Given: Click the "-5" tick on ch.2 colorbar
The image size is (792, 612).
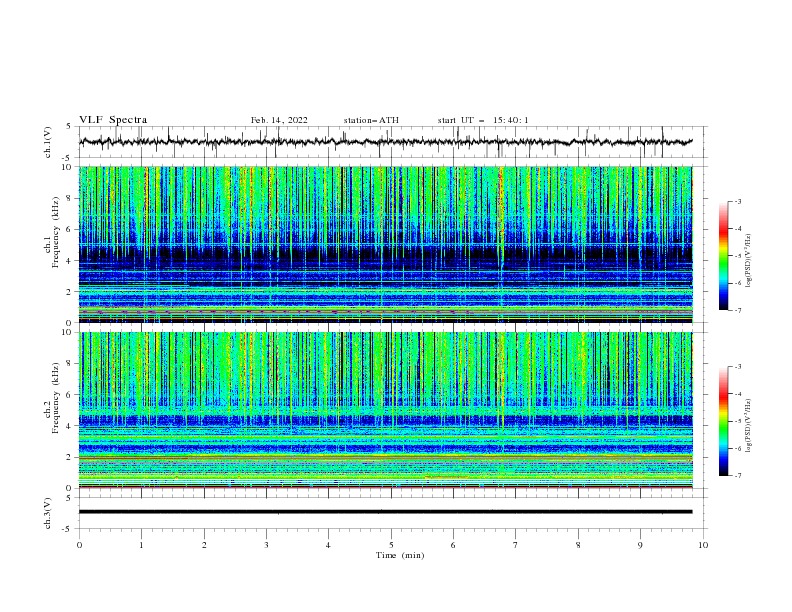Looking at the screenshot, I should [738, 421].
